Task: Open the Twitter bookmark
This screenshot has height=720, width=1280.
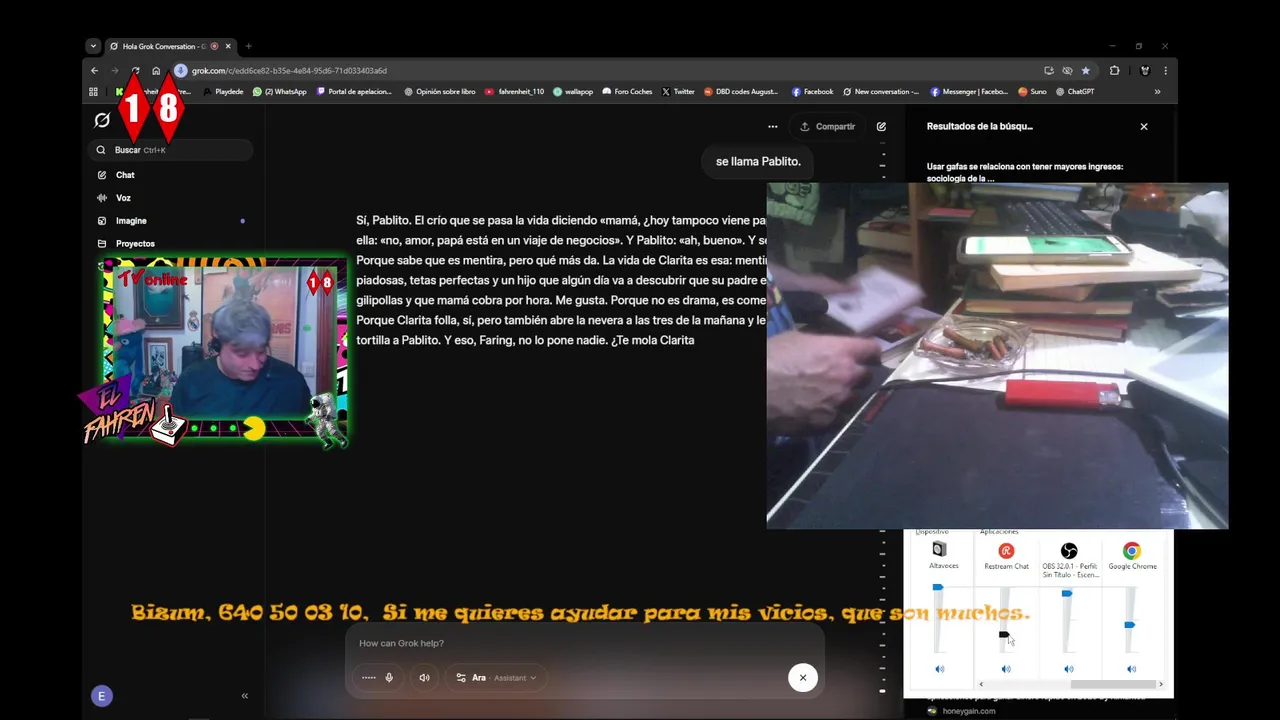Action: point(678,92)
